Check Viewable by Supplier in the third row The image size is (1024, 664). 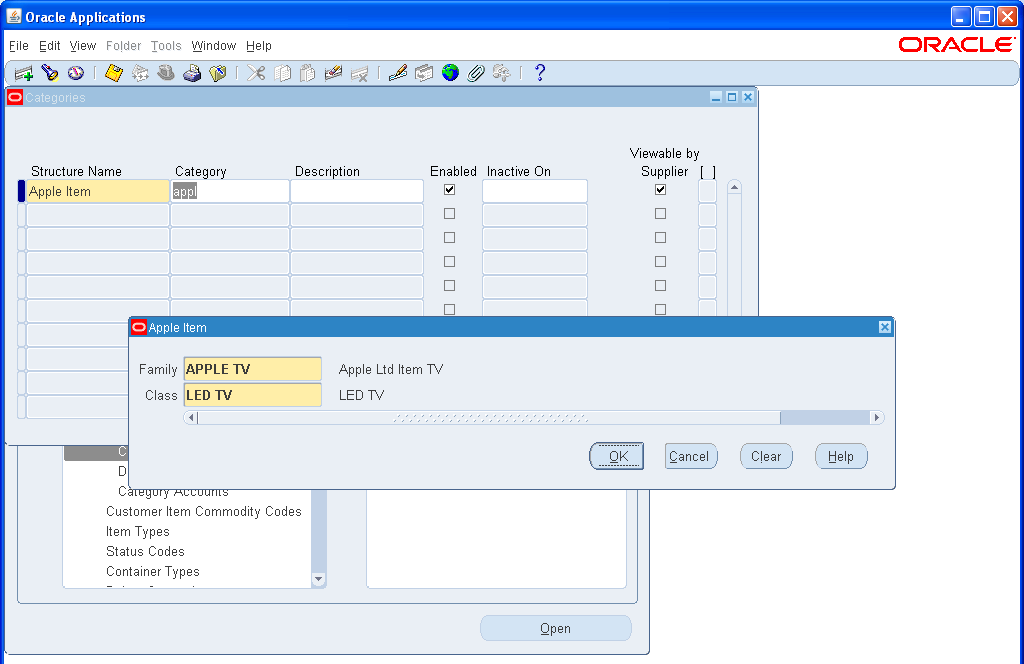(x=660, y=238)
